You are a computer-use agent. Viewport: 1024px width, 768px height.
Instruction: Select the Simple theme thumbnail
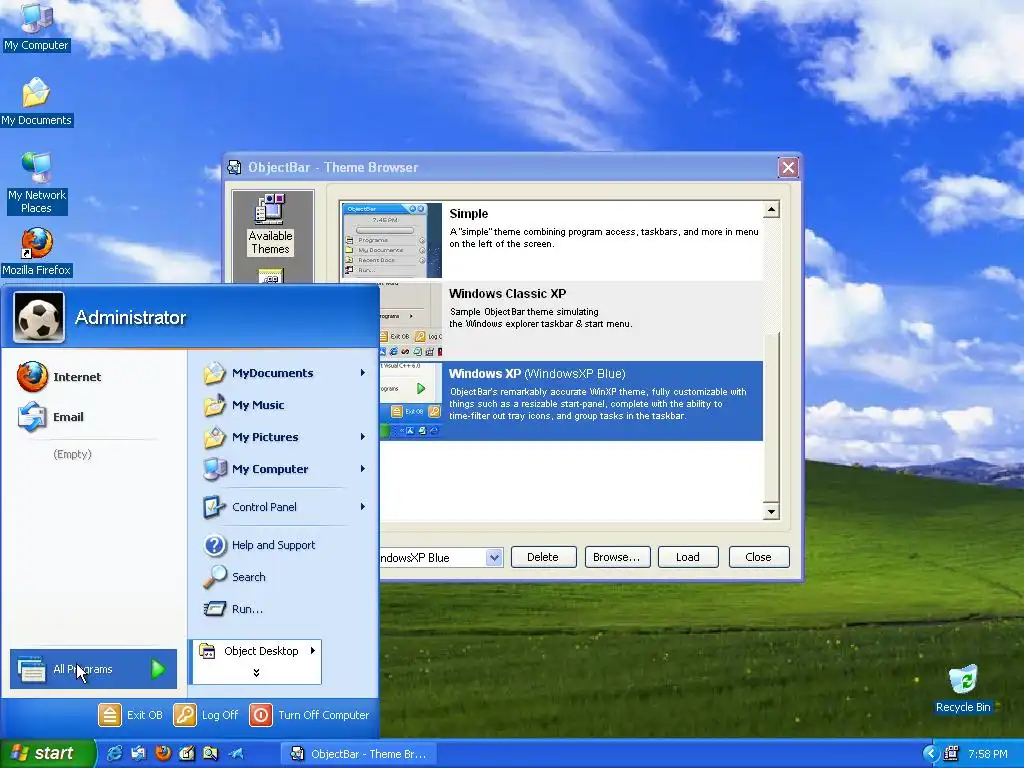[391, 240]
